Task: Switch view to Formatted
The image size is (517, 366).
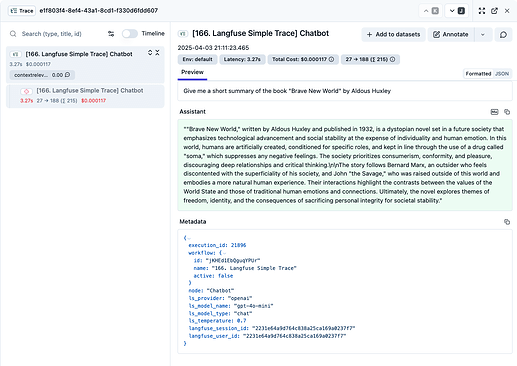Action: pos(478,74)
